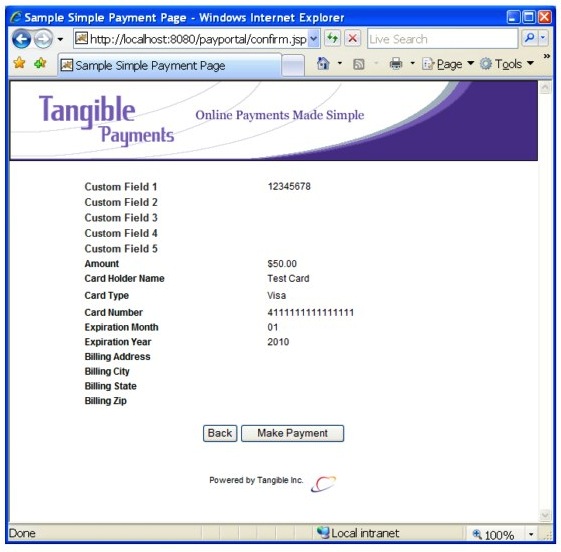Click inside the Live Search box
The width and height of the screenshot is (561, 552).
coord(442,39)
